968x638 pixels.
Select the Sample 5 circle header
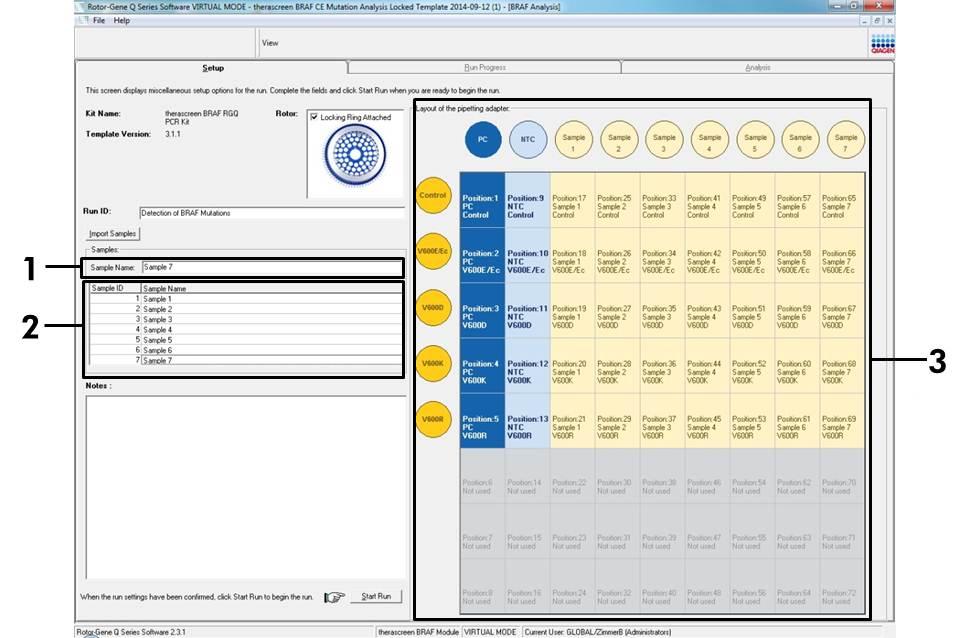[755, 139]
